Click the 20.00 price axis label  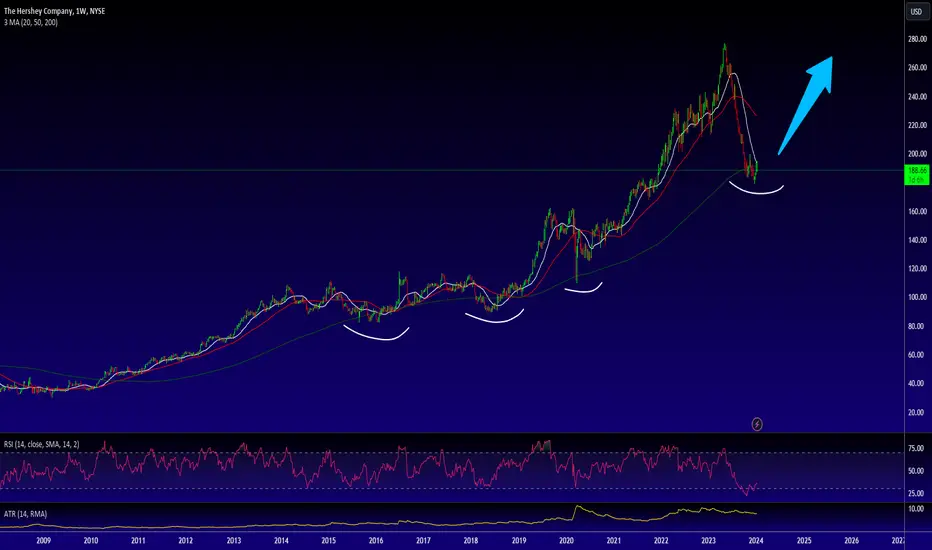pos(918,413)
